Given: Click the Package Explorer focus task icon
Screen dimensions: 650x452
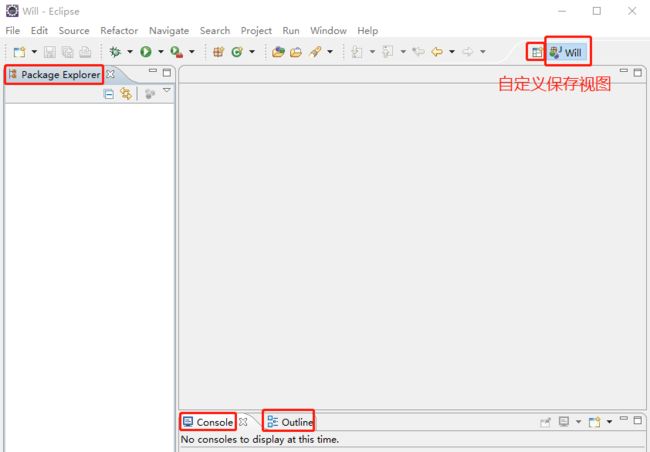Looking at the screenshot, I should click(x=150, y=94).
